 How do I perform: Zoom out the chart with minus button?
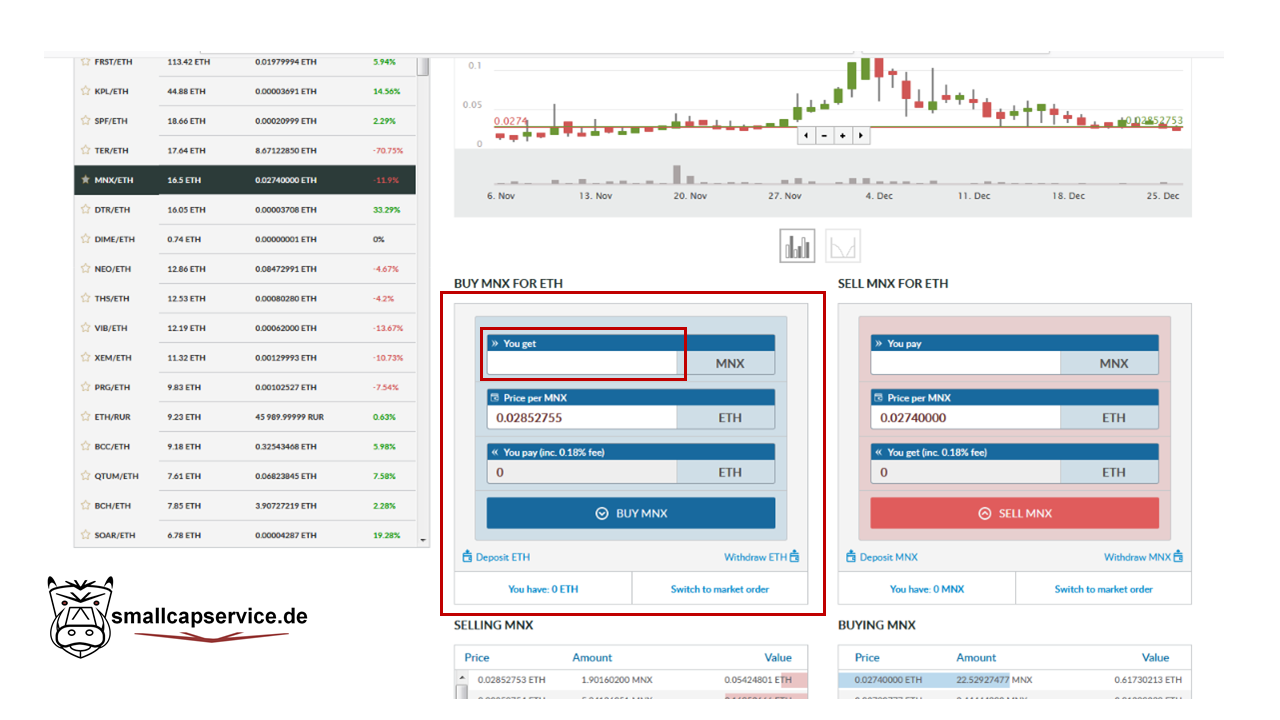(824, 135)
